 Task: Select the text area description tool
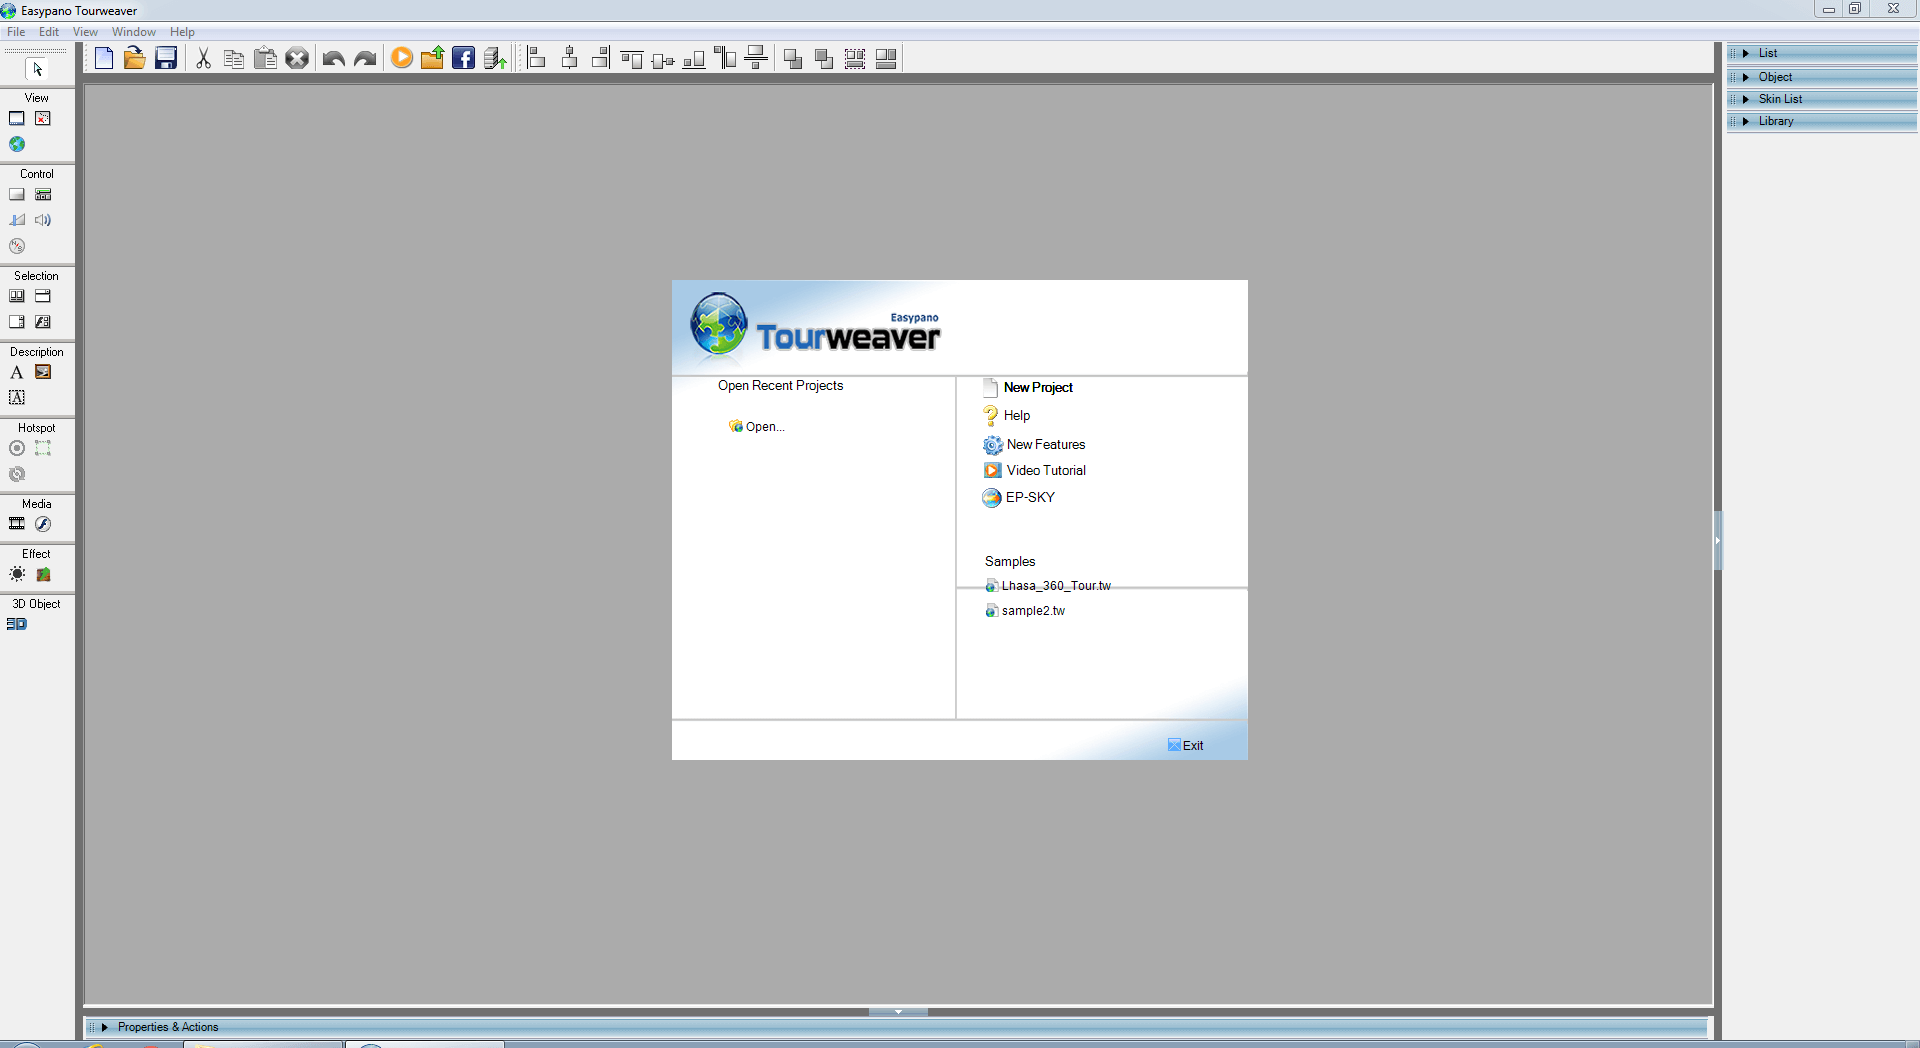coord(17,398)
